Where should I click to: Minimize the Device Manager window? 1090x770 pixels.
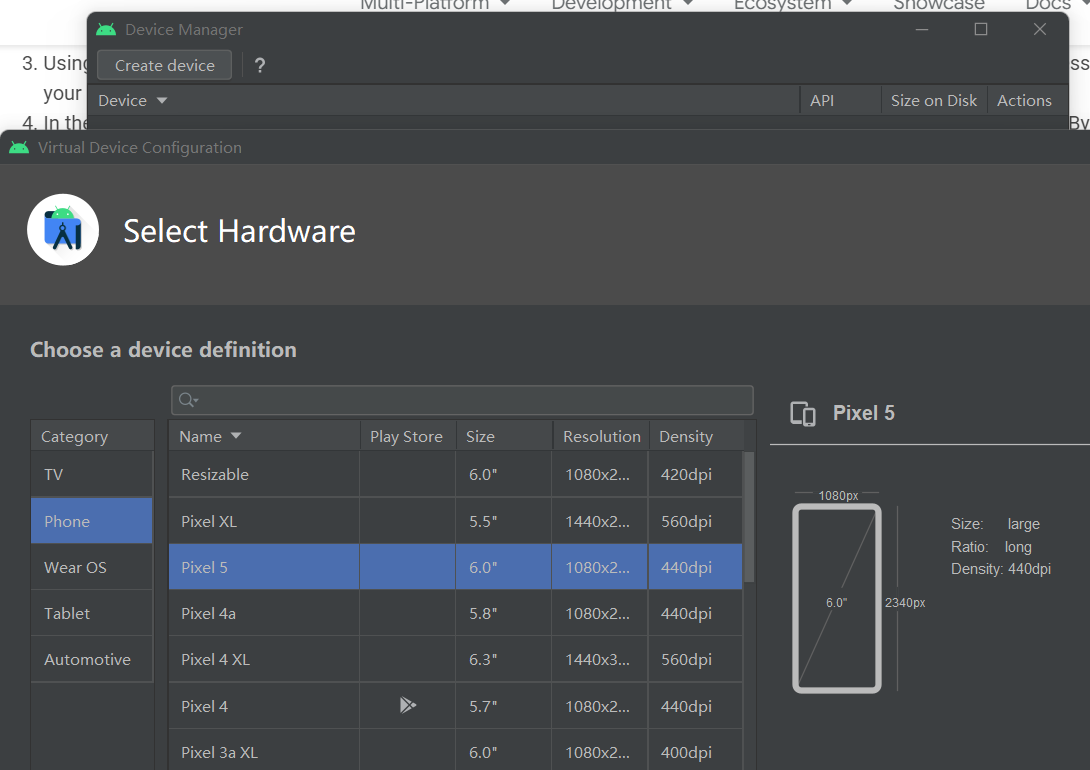tap(922, 29)
